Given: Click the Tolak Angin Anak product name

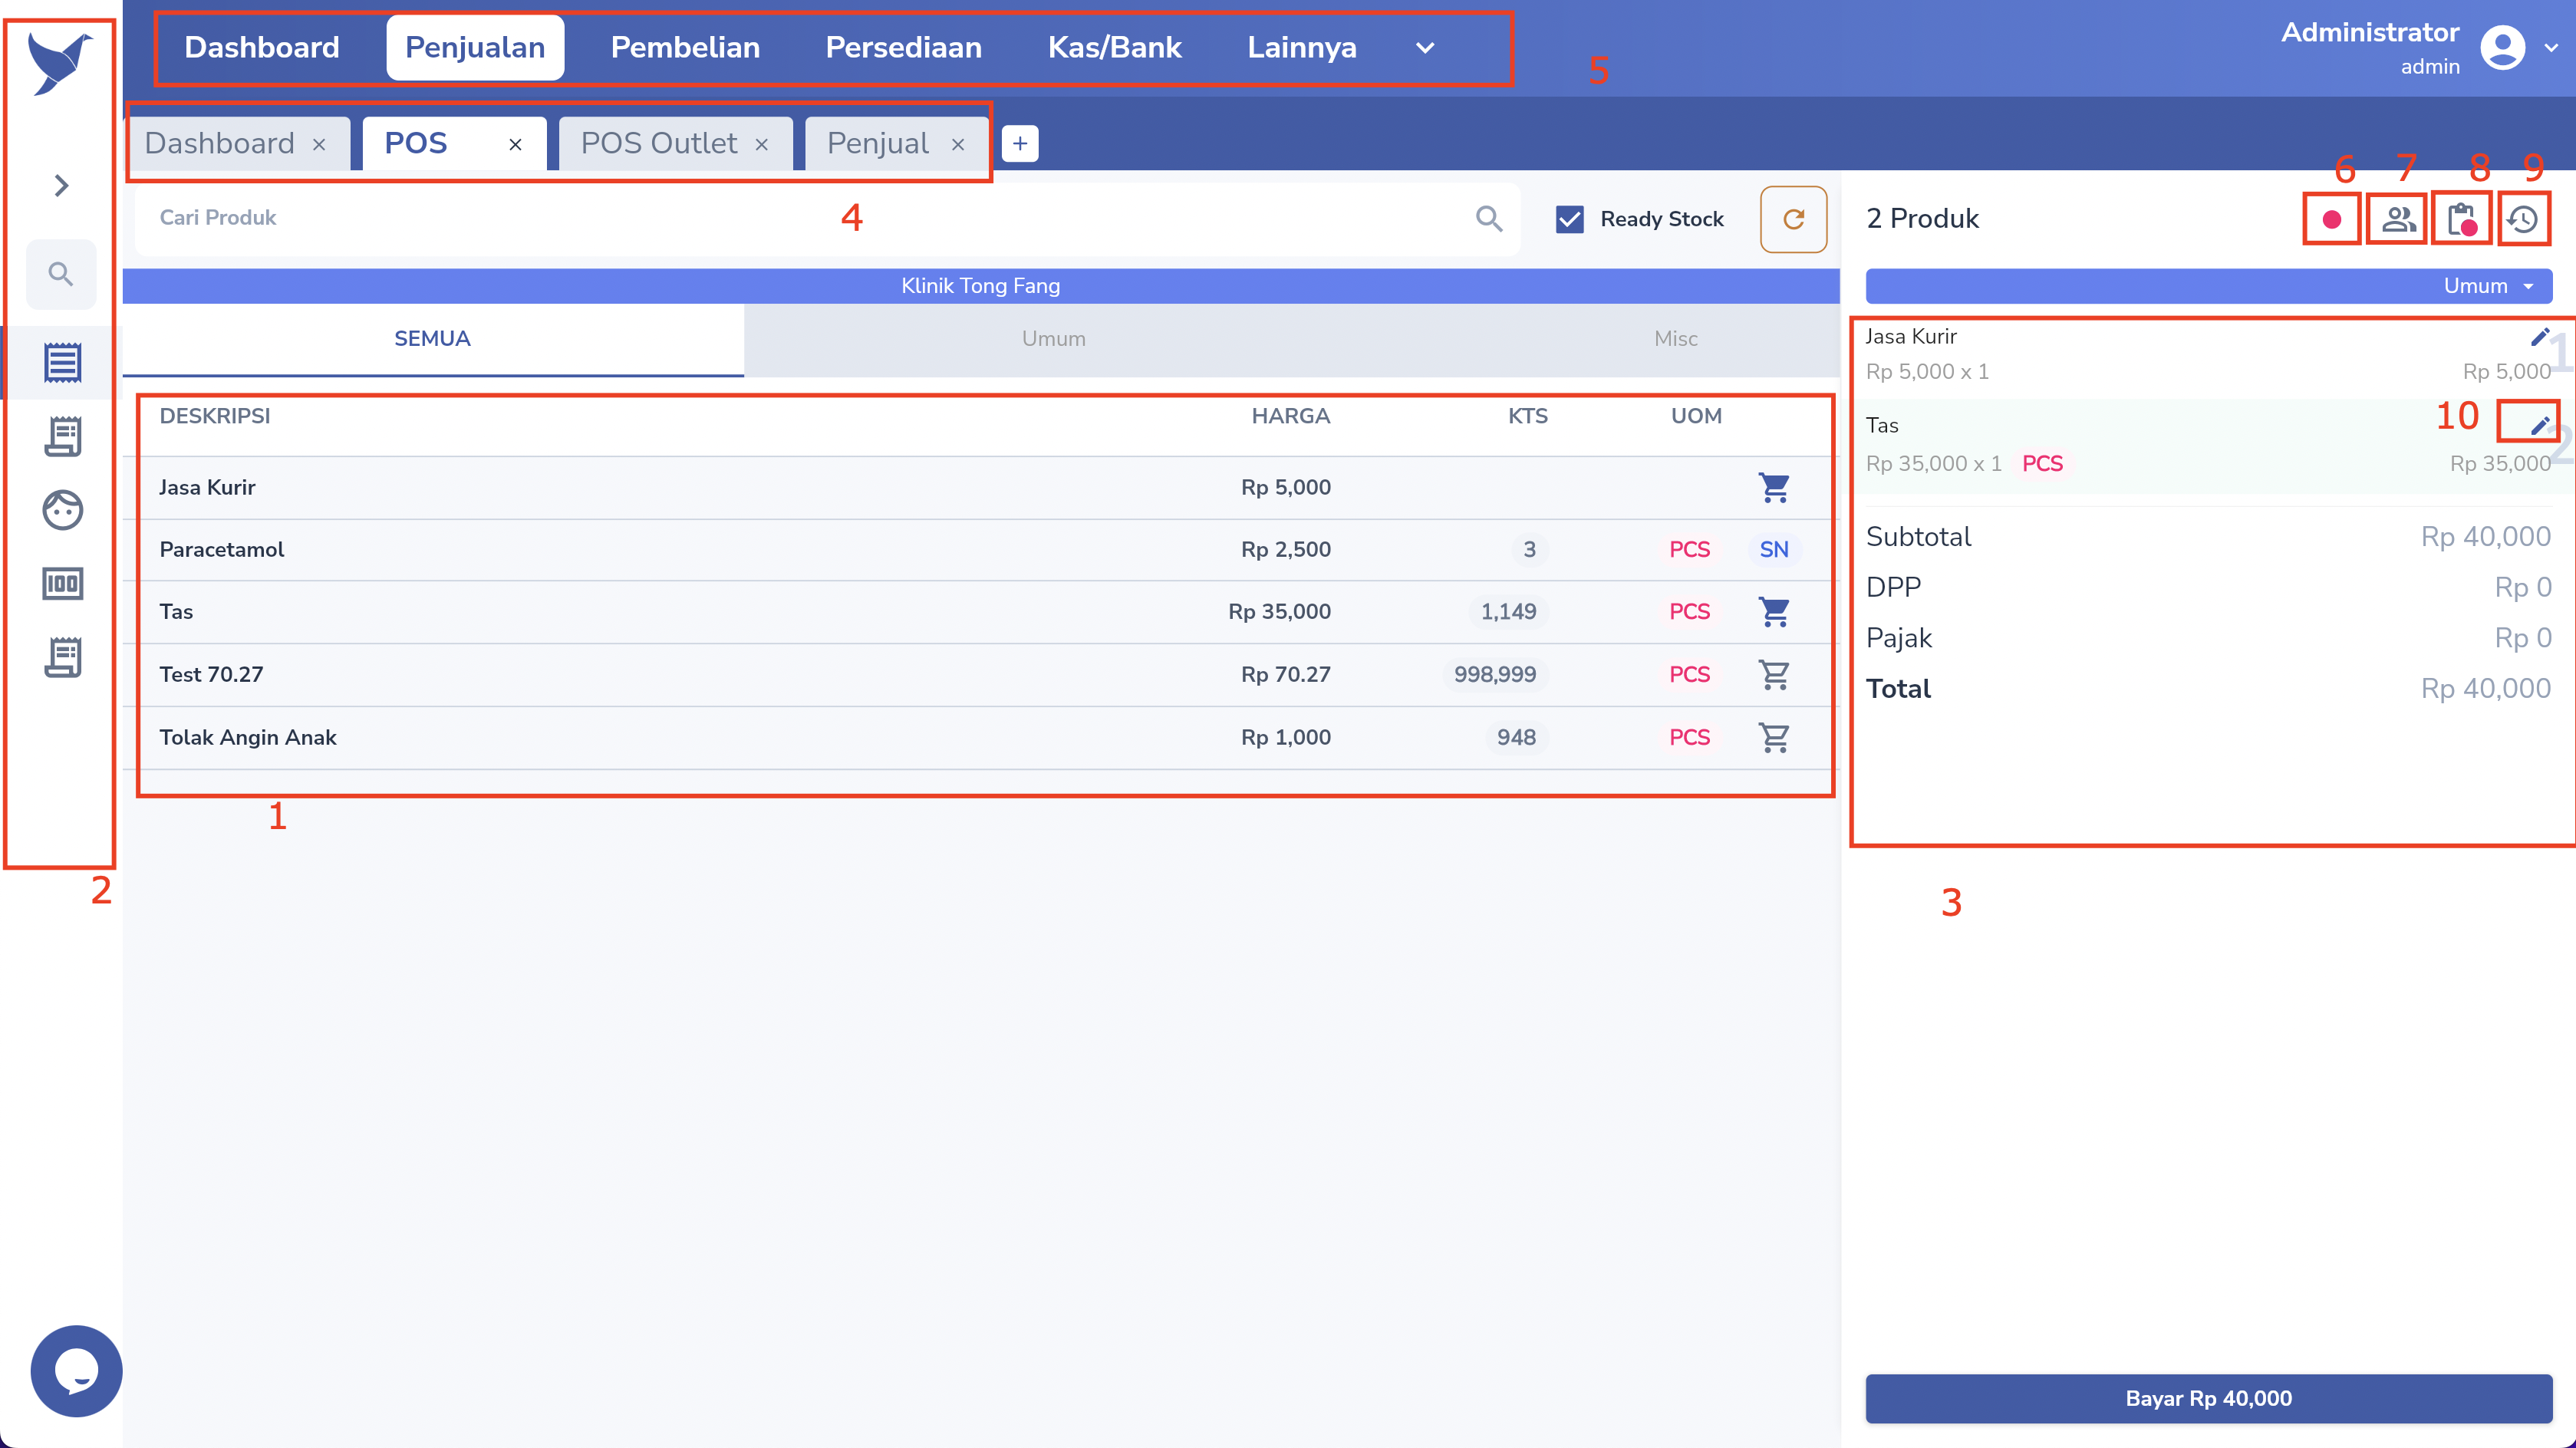Looking at the screenshot, I should pos(248,737).
